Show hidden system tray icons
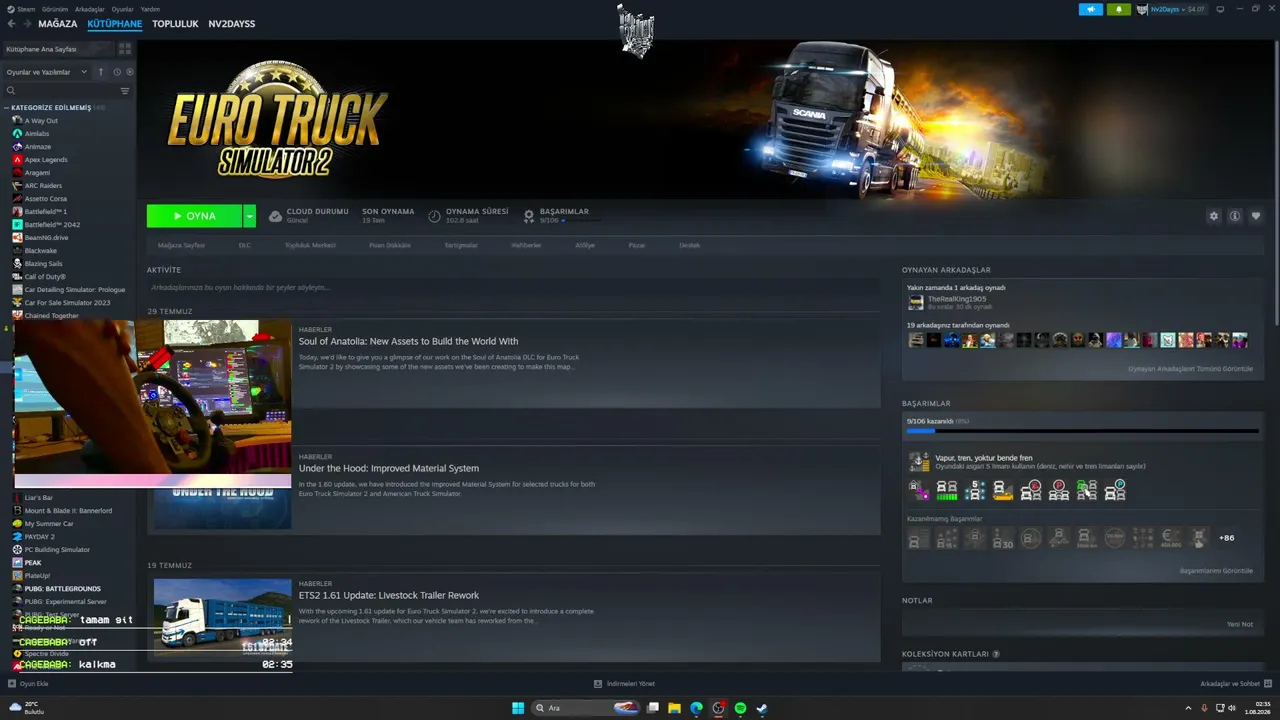The image size is (1280, 720). [x=1189, y=708]
